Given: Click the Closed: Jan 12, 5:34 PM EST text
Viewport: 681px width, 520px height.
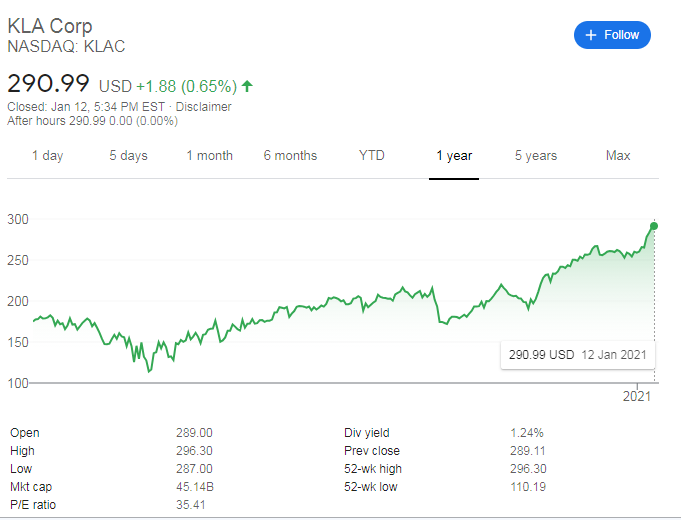Looking at the screenshot, I should click(x=86, y=106).
